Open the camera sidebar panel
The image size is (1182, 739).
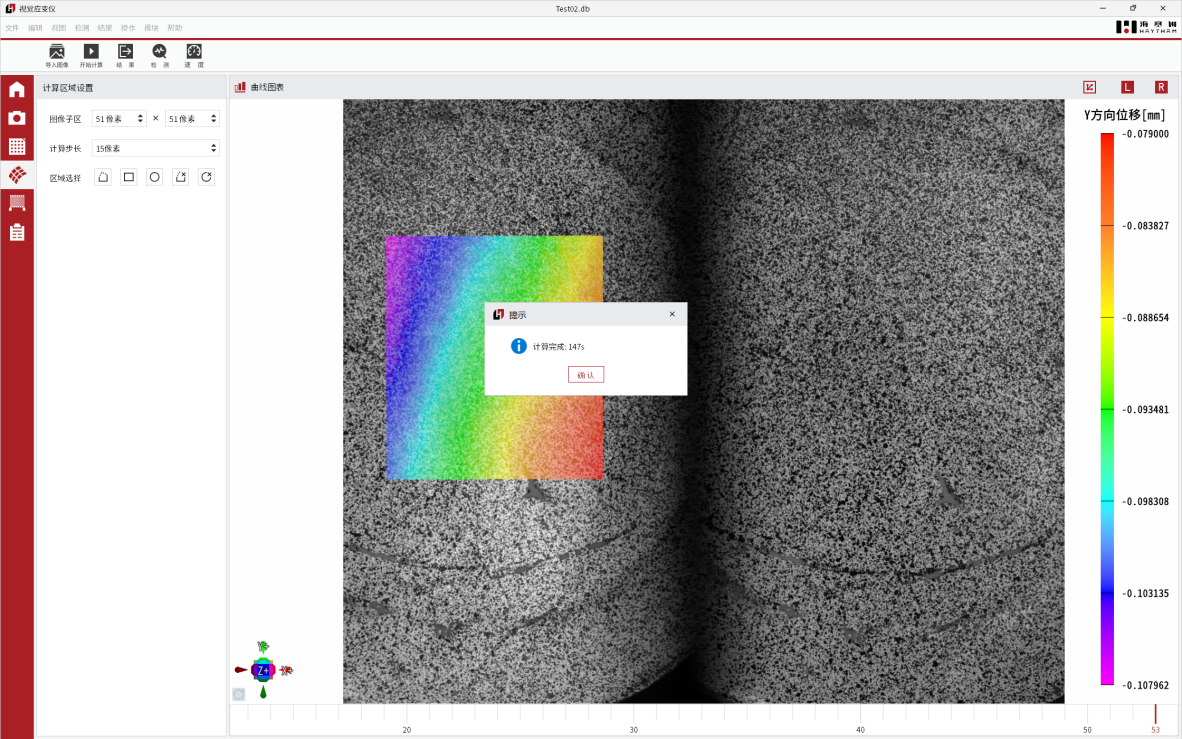pos(17,118)
